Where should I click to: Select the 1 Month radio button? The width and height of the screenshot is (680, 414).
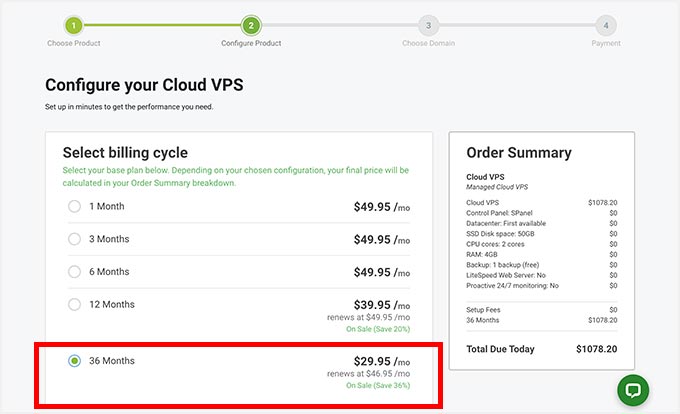click(75, 207)
